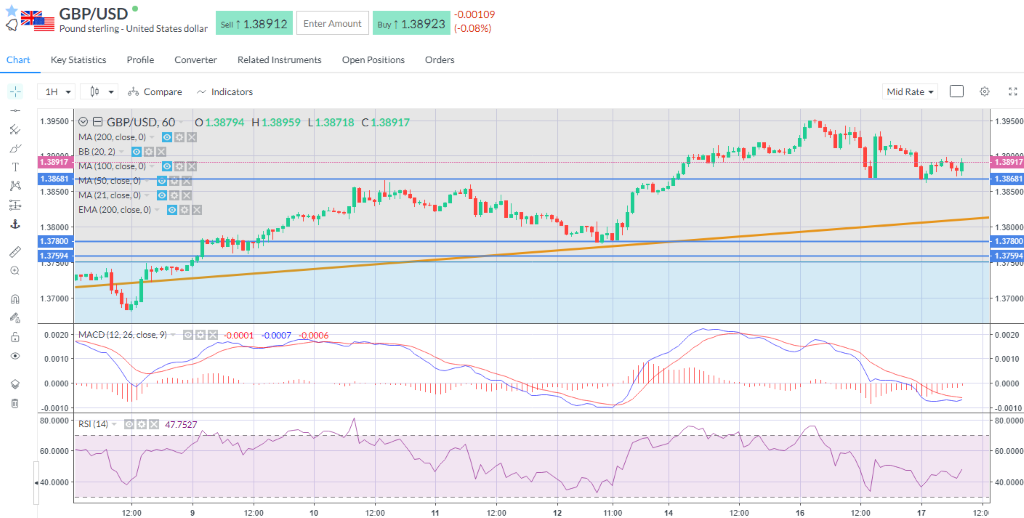Switch to the Key Statistics tab

coord(78,60)
